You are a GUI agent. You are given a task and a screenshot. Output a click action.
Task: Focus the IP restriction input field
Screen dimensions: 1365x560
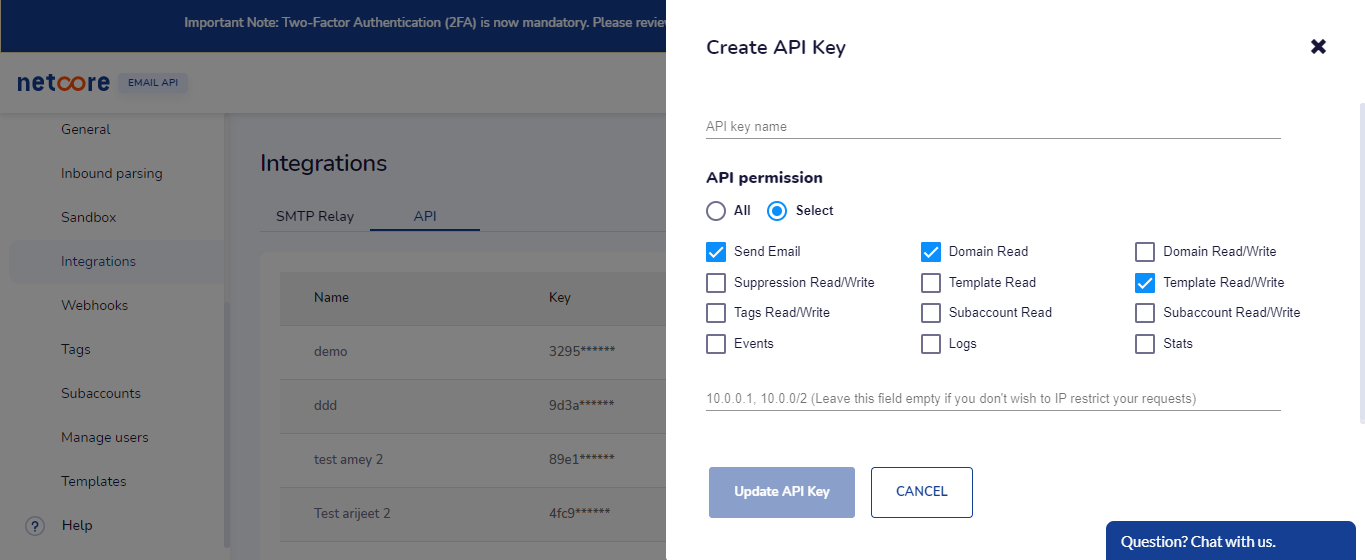point(992,399)
